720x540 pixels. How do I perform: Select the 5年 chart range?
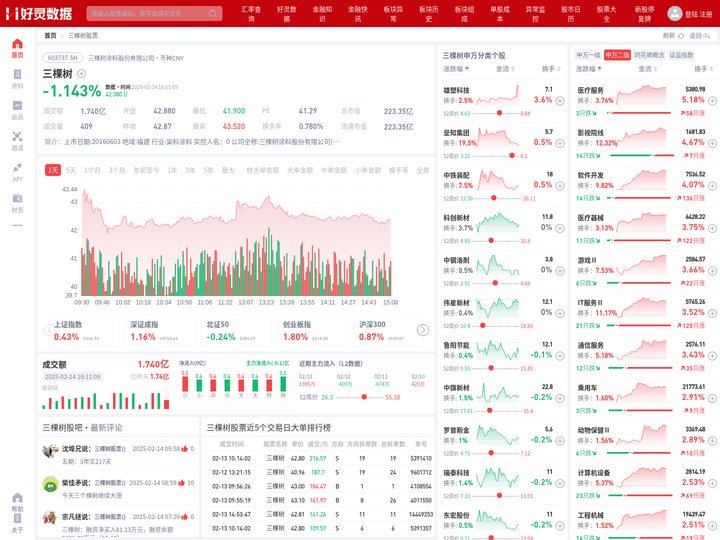click(208, 170)
